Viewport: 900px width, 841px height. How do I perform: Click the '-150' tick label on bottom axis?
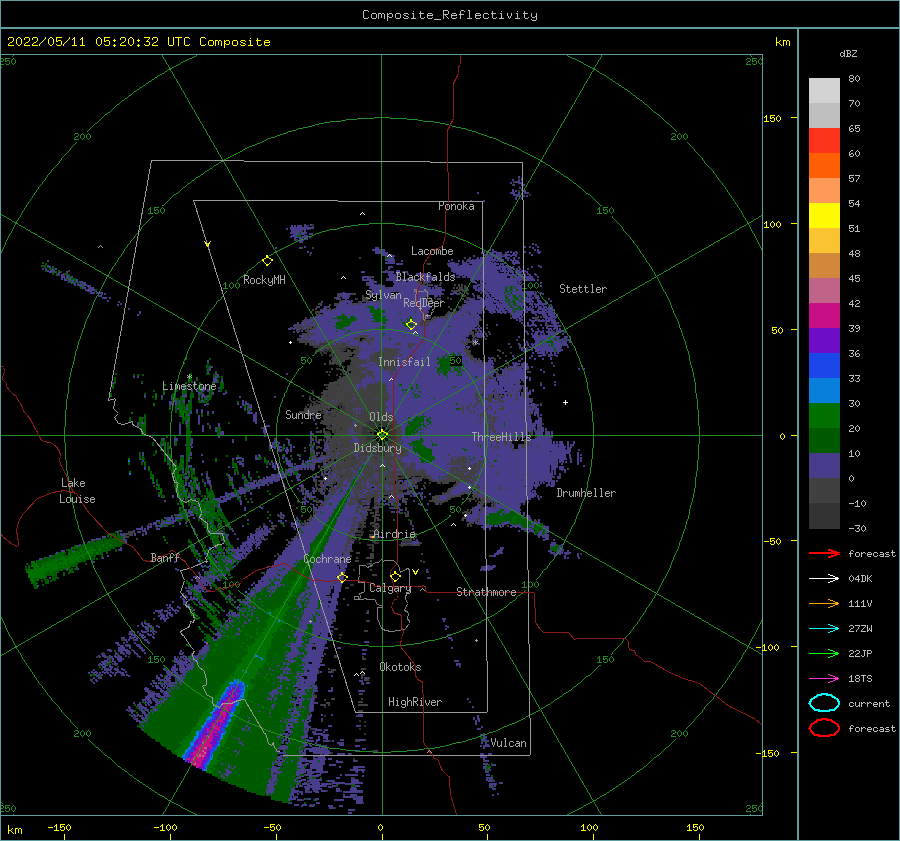click(x=59, y=827)
